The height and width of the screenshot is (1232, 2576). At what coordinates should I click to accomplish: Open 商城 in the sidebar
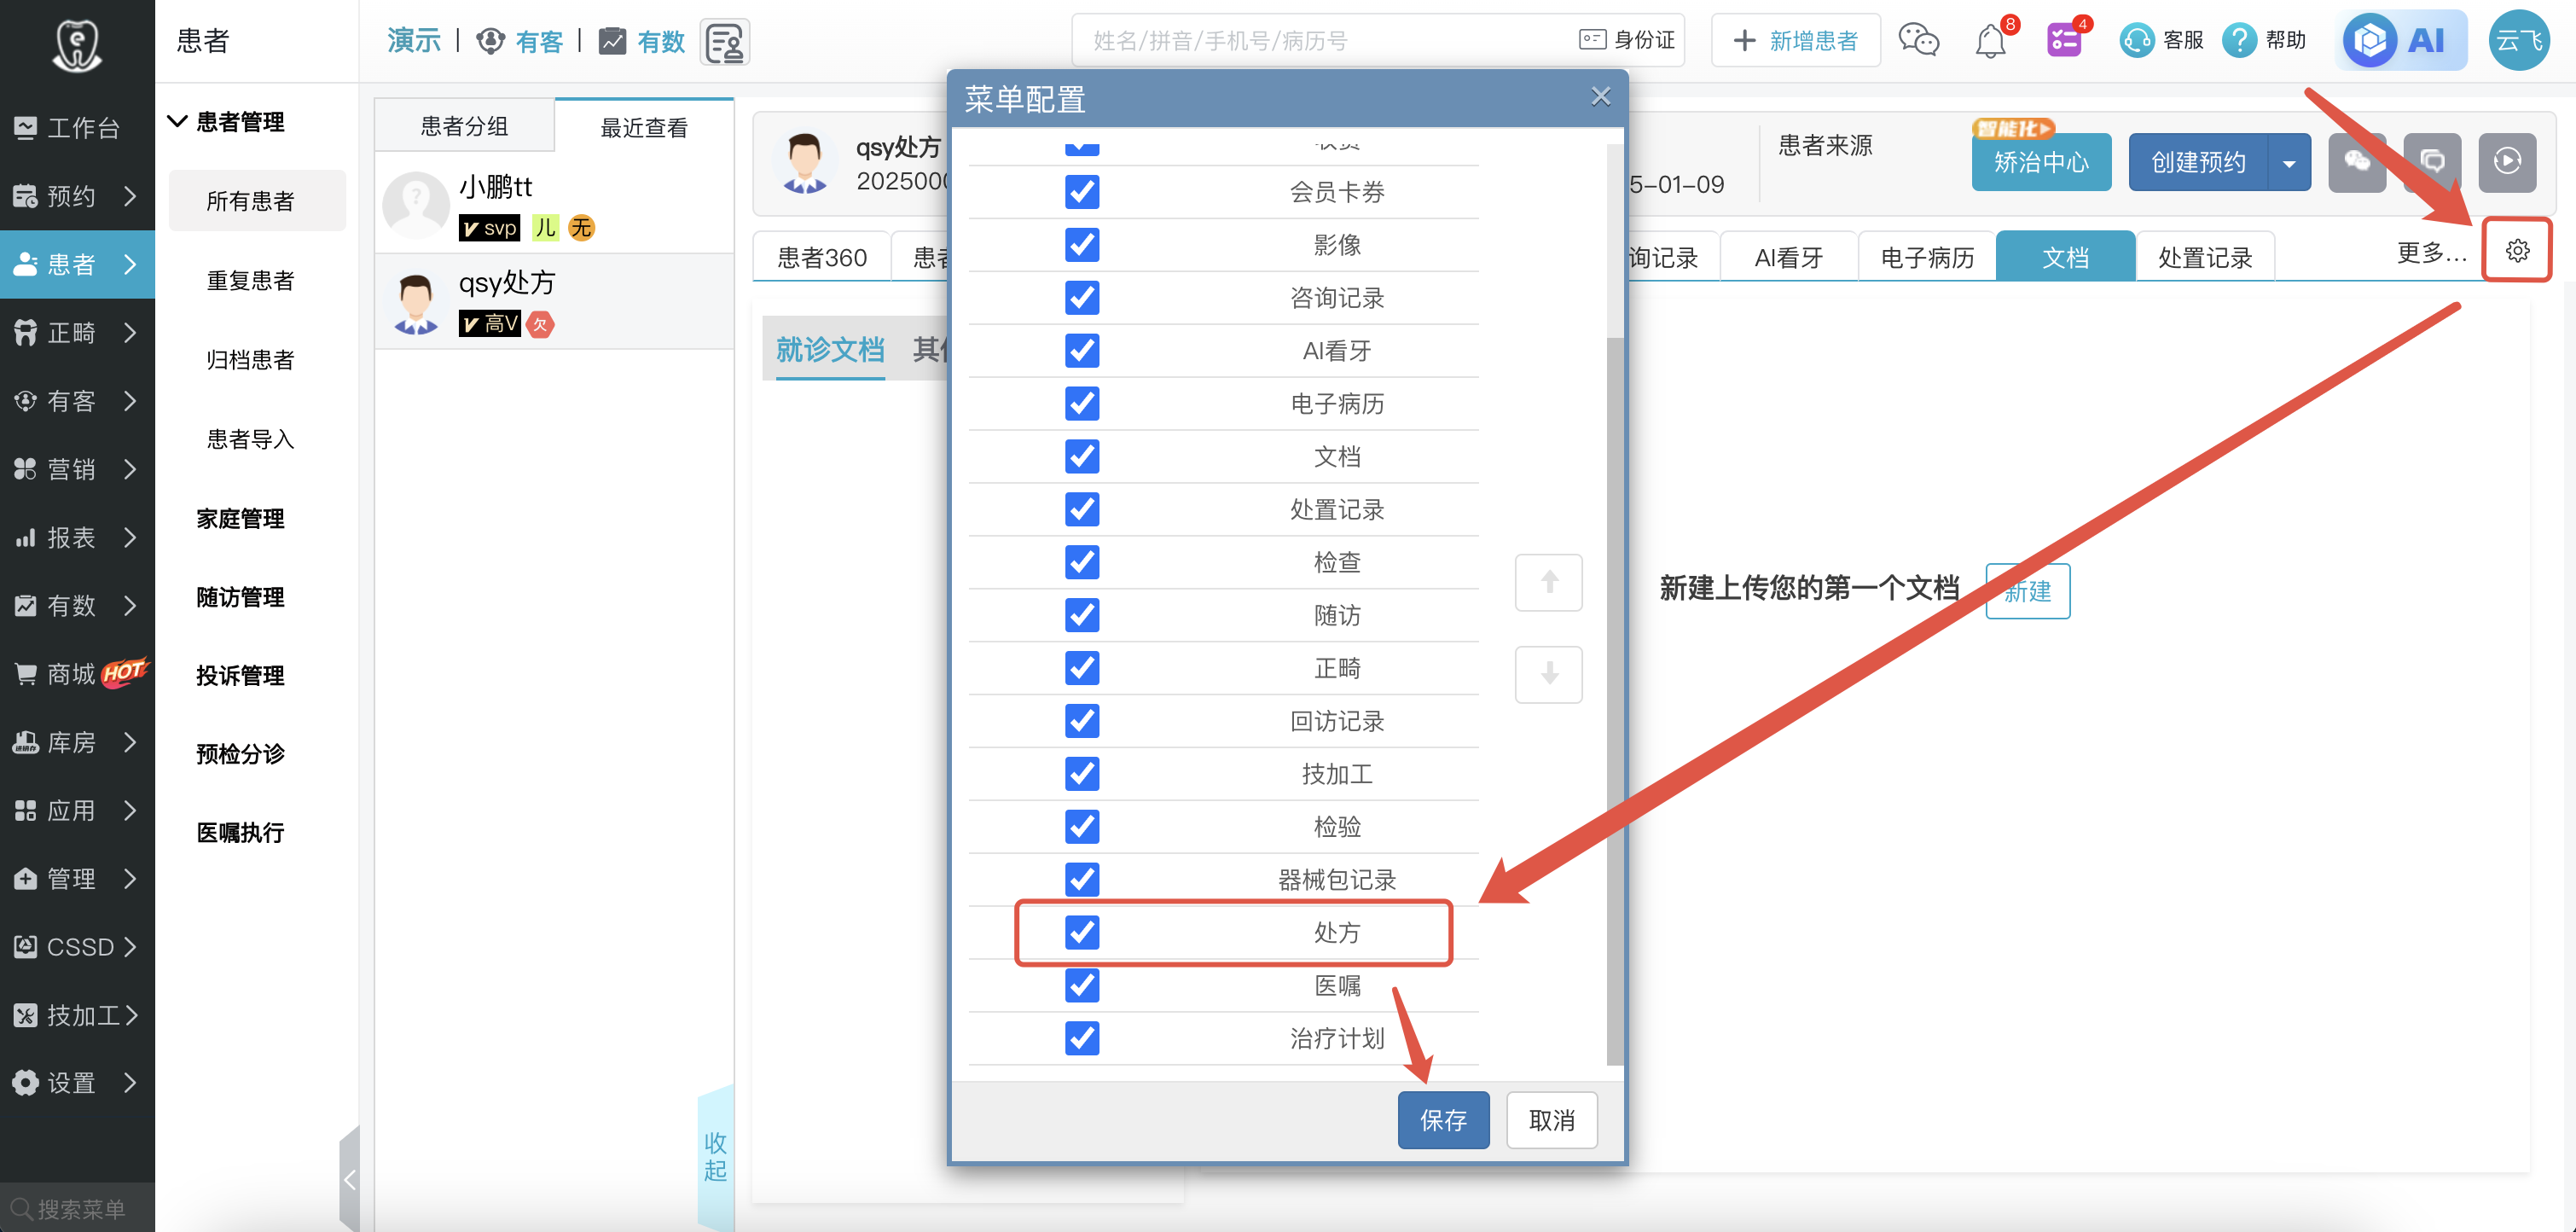click(x=77, y=674)
